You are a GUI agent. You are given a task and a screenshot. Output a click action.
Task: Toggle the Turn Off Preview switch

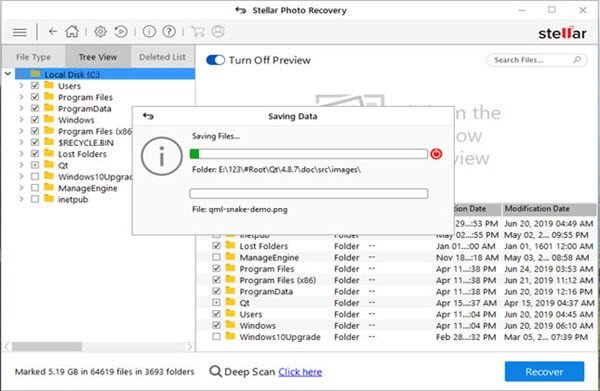click(215, 60)
